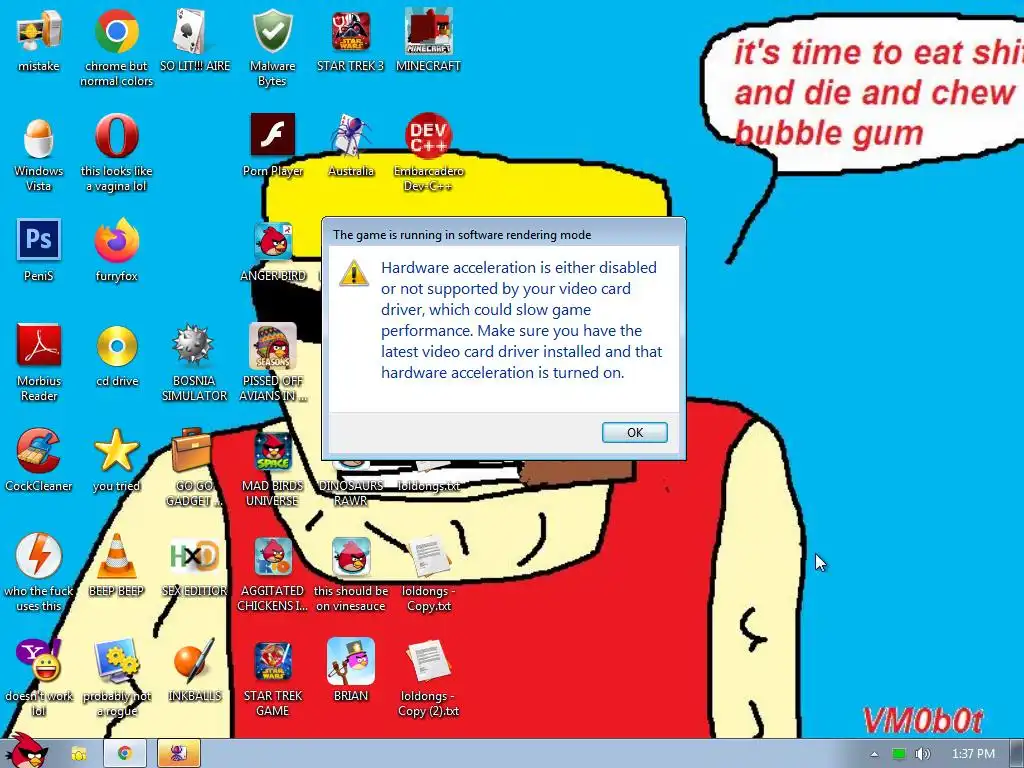Screen dimensions: 1024x768
Task: Open the STAR TREK GAME icon
Action: pyautogui.click(x=272, y=661)
